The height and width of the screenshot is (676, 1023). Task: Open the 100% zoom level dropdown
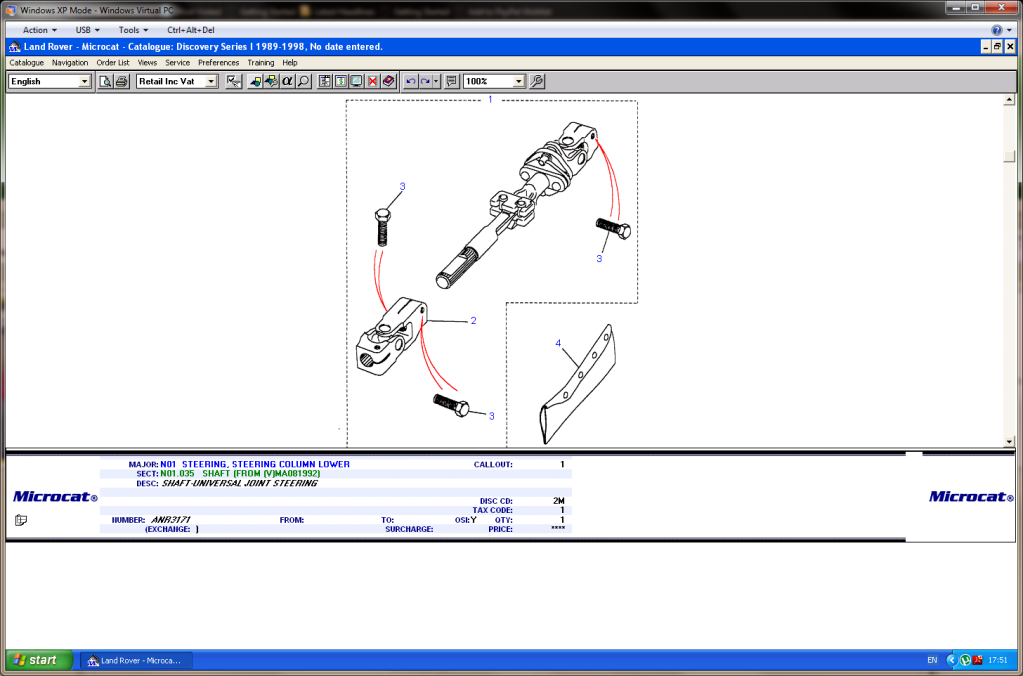(519, 82)
